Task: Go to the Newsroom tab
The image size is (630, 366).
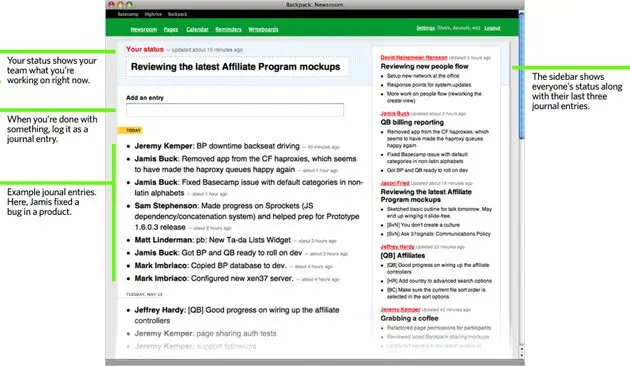Action: click(x=143, y=29)
